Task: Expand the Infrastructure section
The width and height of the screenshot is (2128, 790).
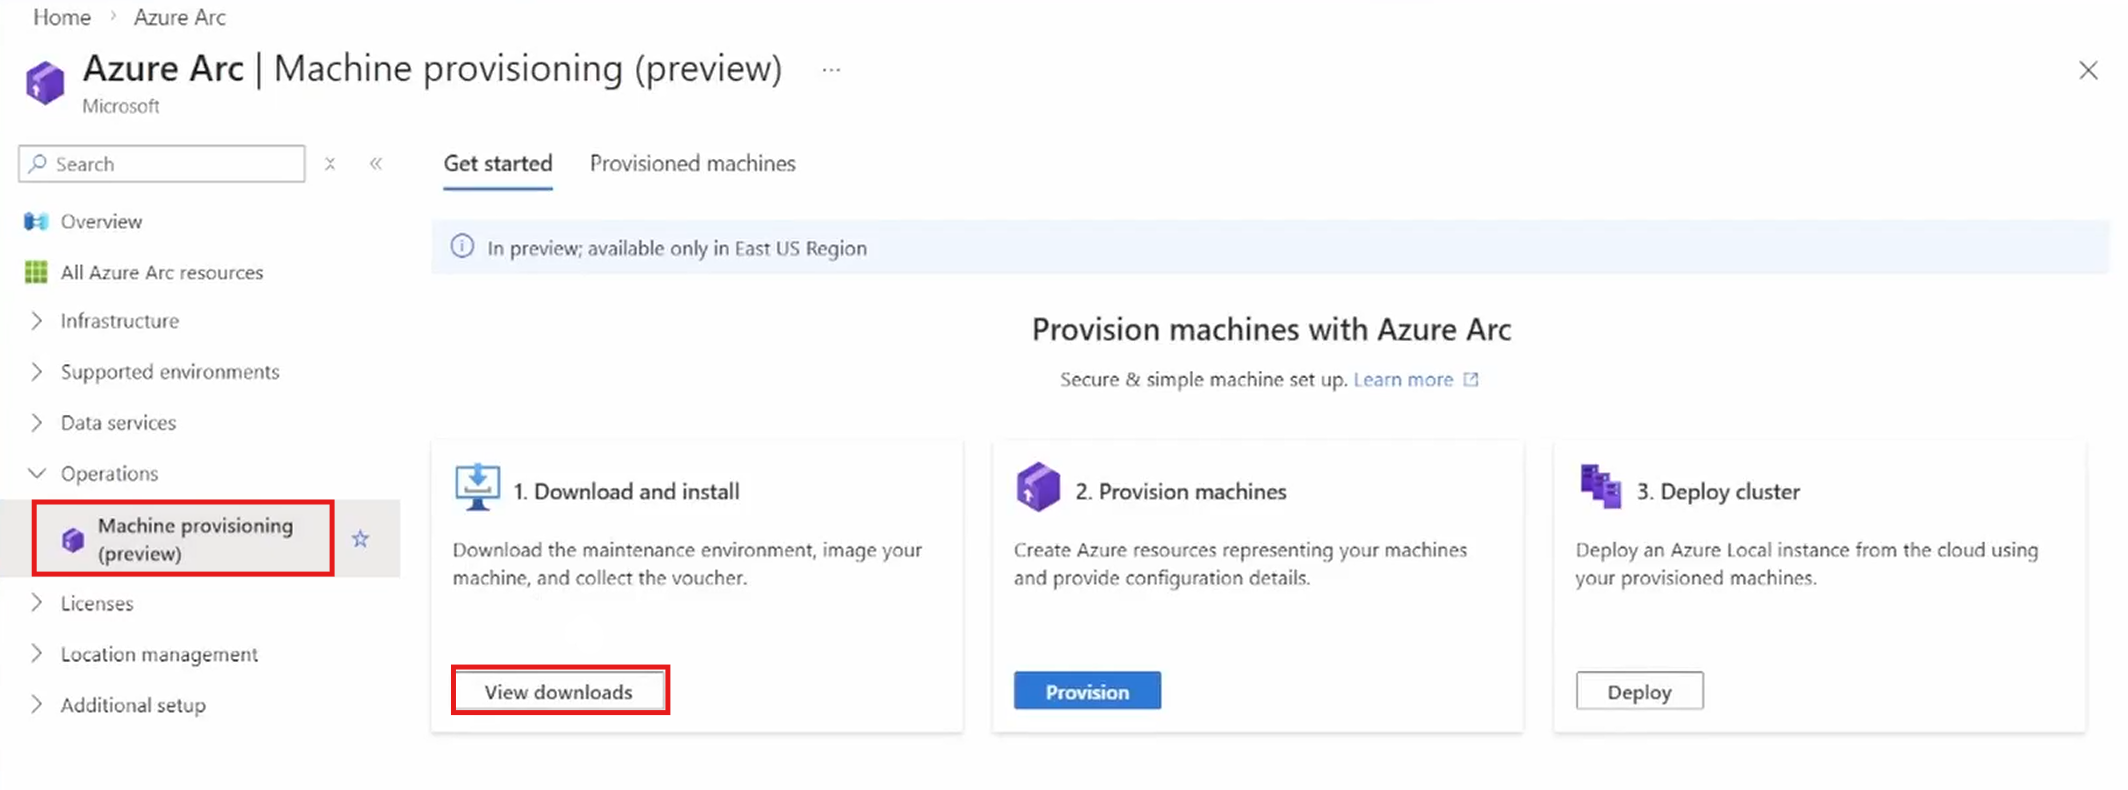Action: pos(119,321)
